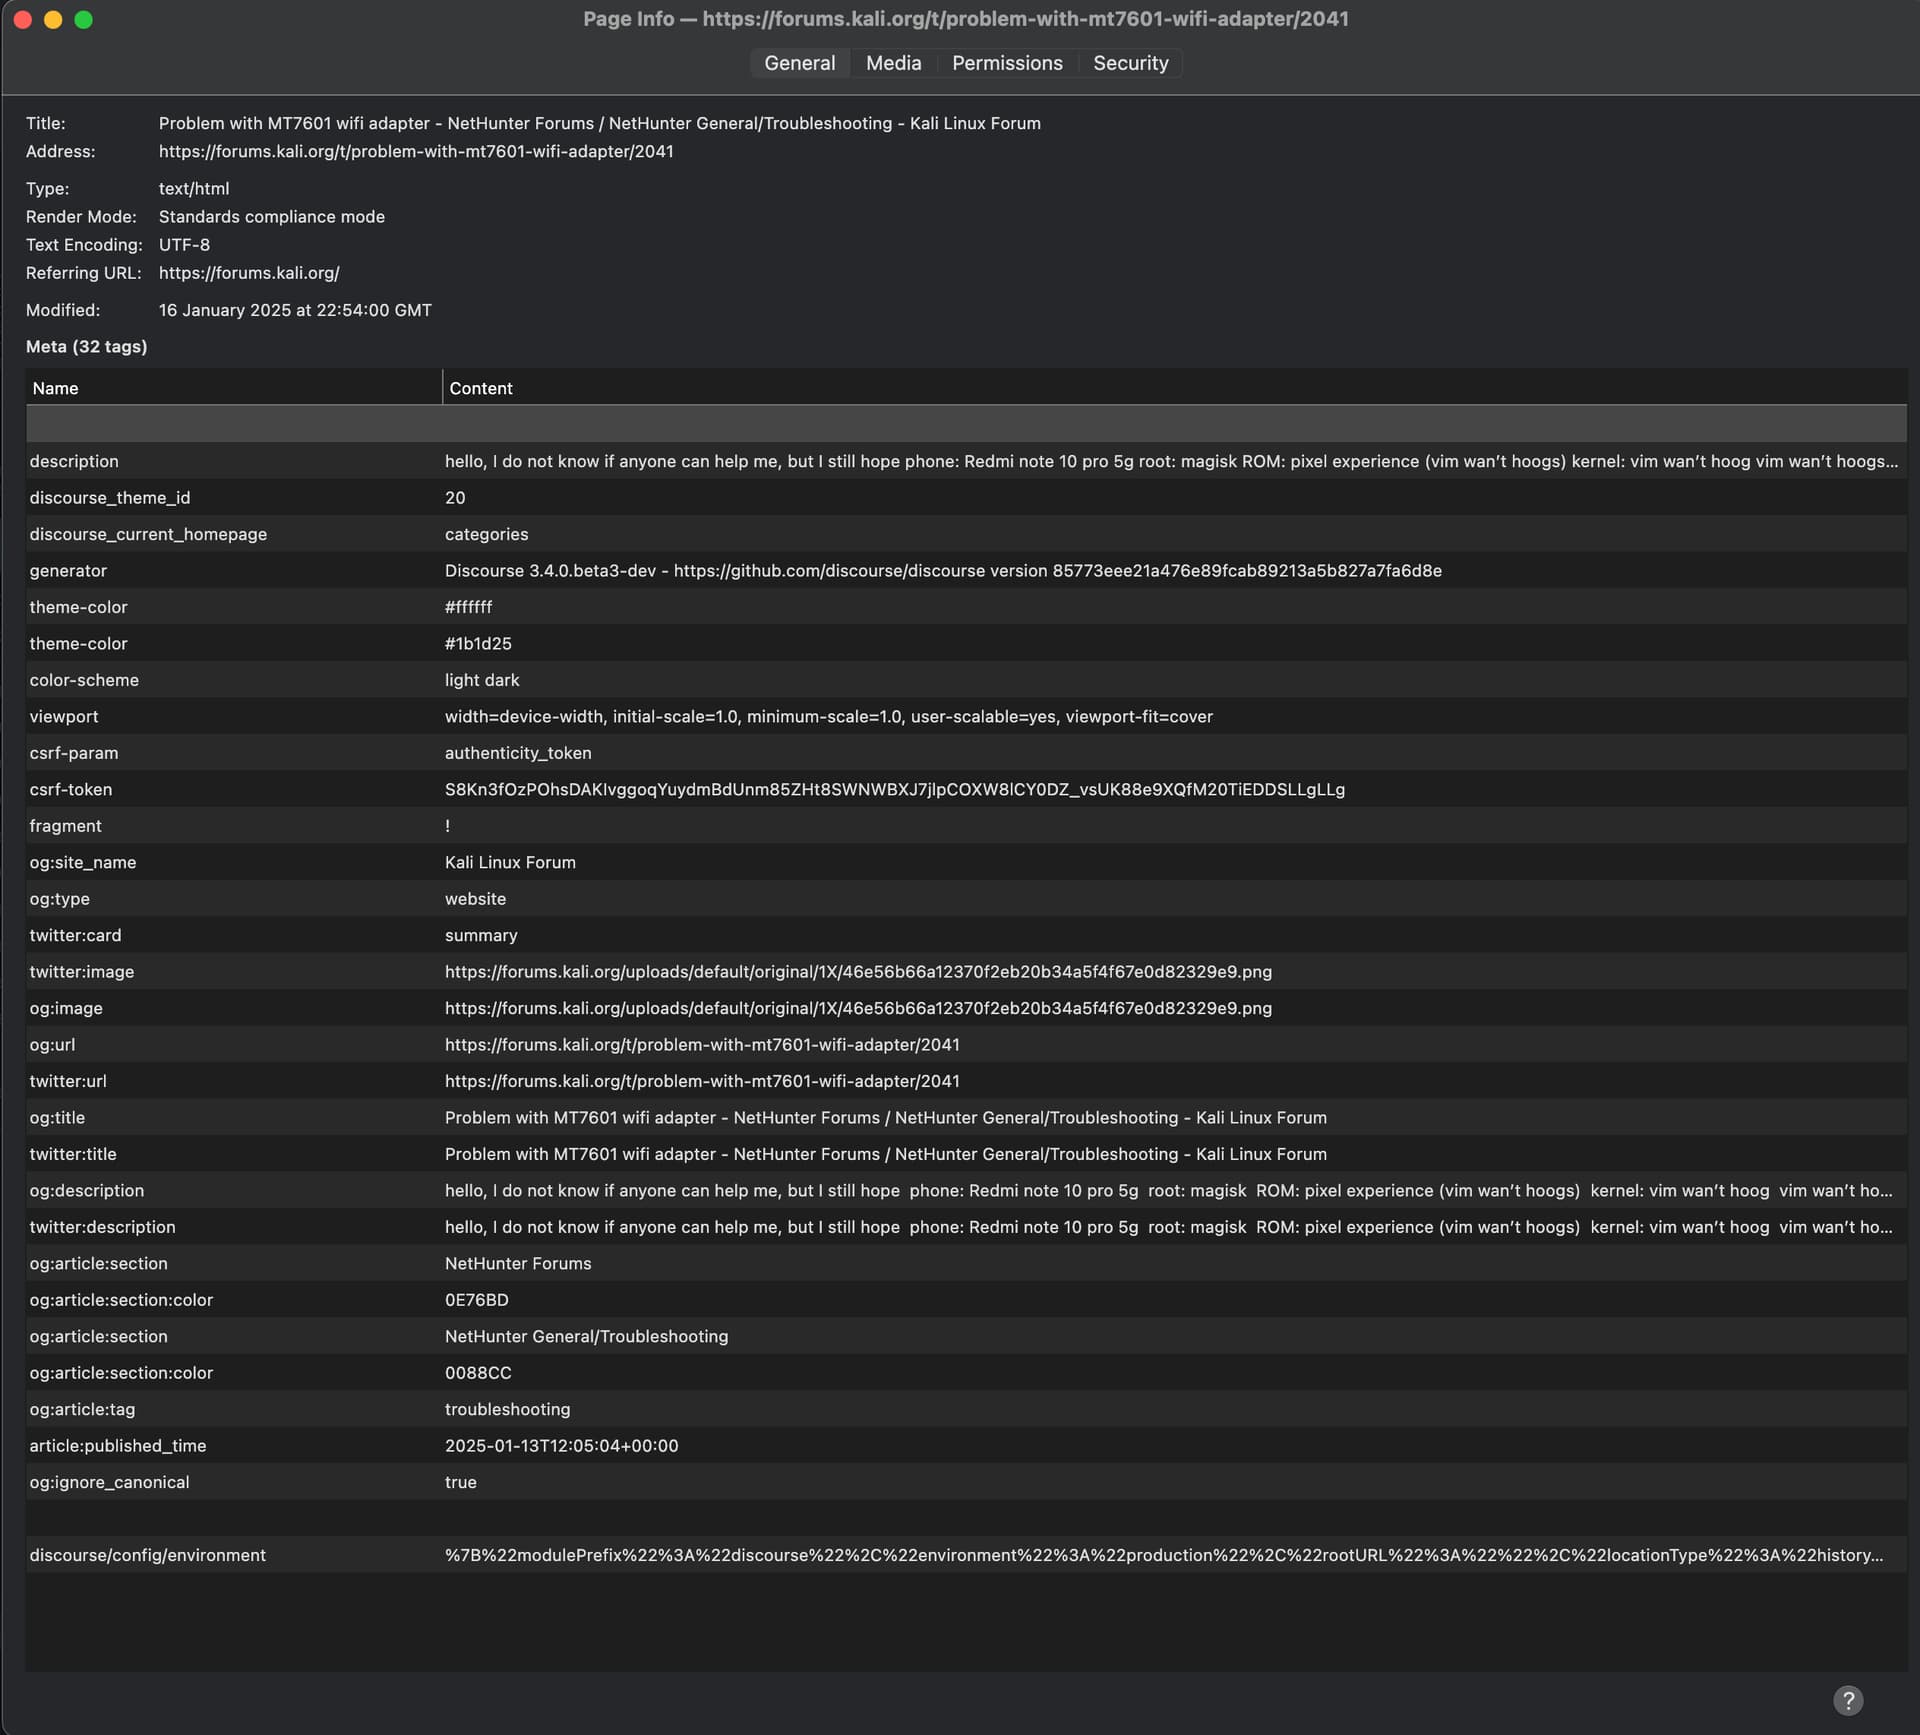Viewport: 1920px width, 1735px height.
Task: Select the og:url row
Action: click(x=966, y=1045)
